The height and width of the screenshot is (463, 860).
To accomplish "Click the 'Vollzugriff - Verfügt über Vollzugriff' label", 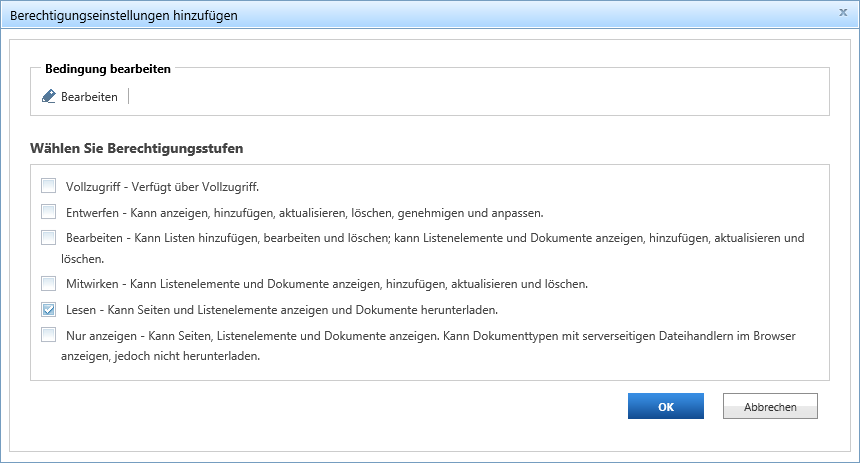I will (162, 187).
